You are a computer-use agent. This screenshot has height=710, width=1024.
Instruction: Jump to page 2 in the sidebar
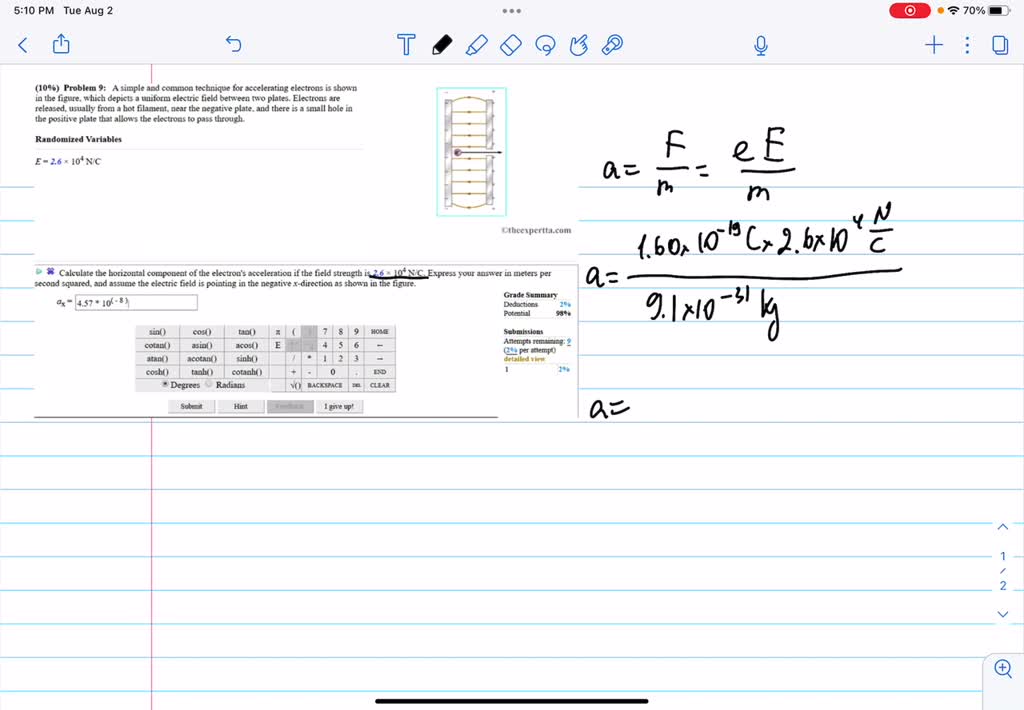pos(1002,586)
